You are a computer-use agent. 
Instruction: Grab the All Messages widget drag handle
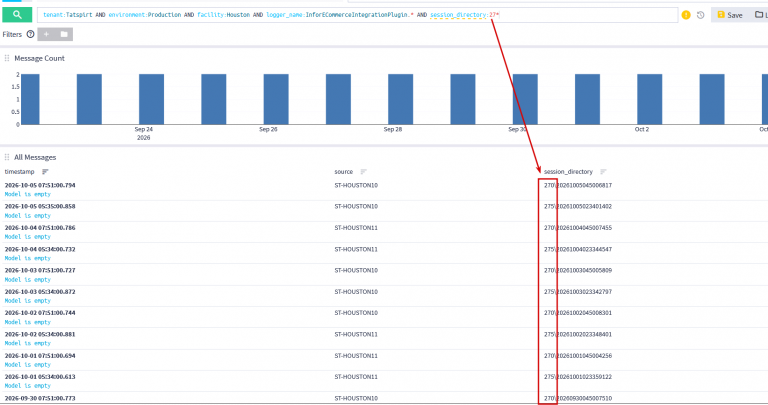coord(7,157)
